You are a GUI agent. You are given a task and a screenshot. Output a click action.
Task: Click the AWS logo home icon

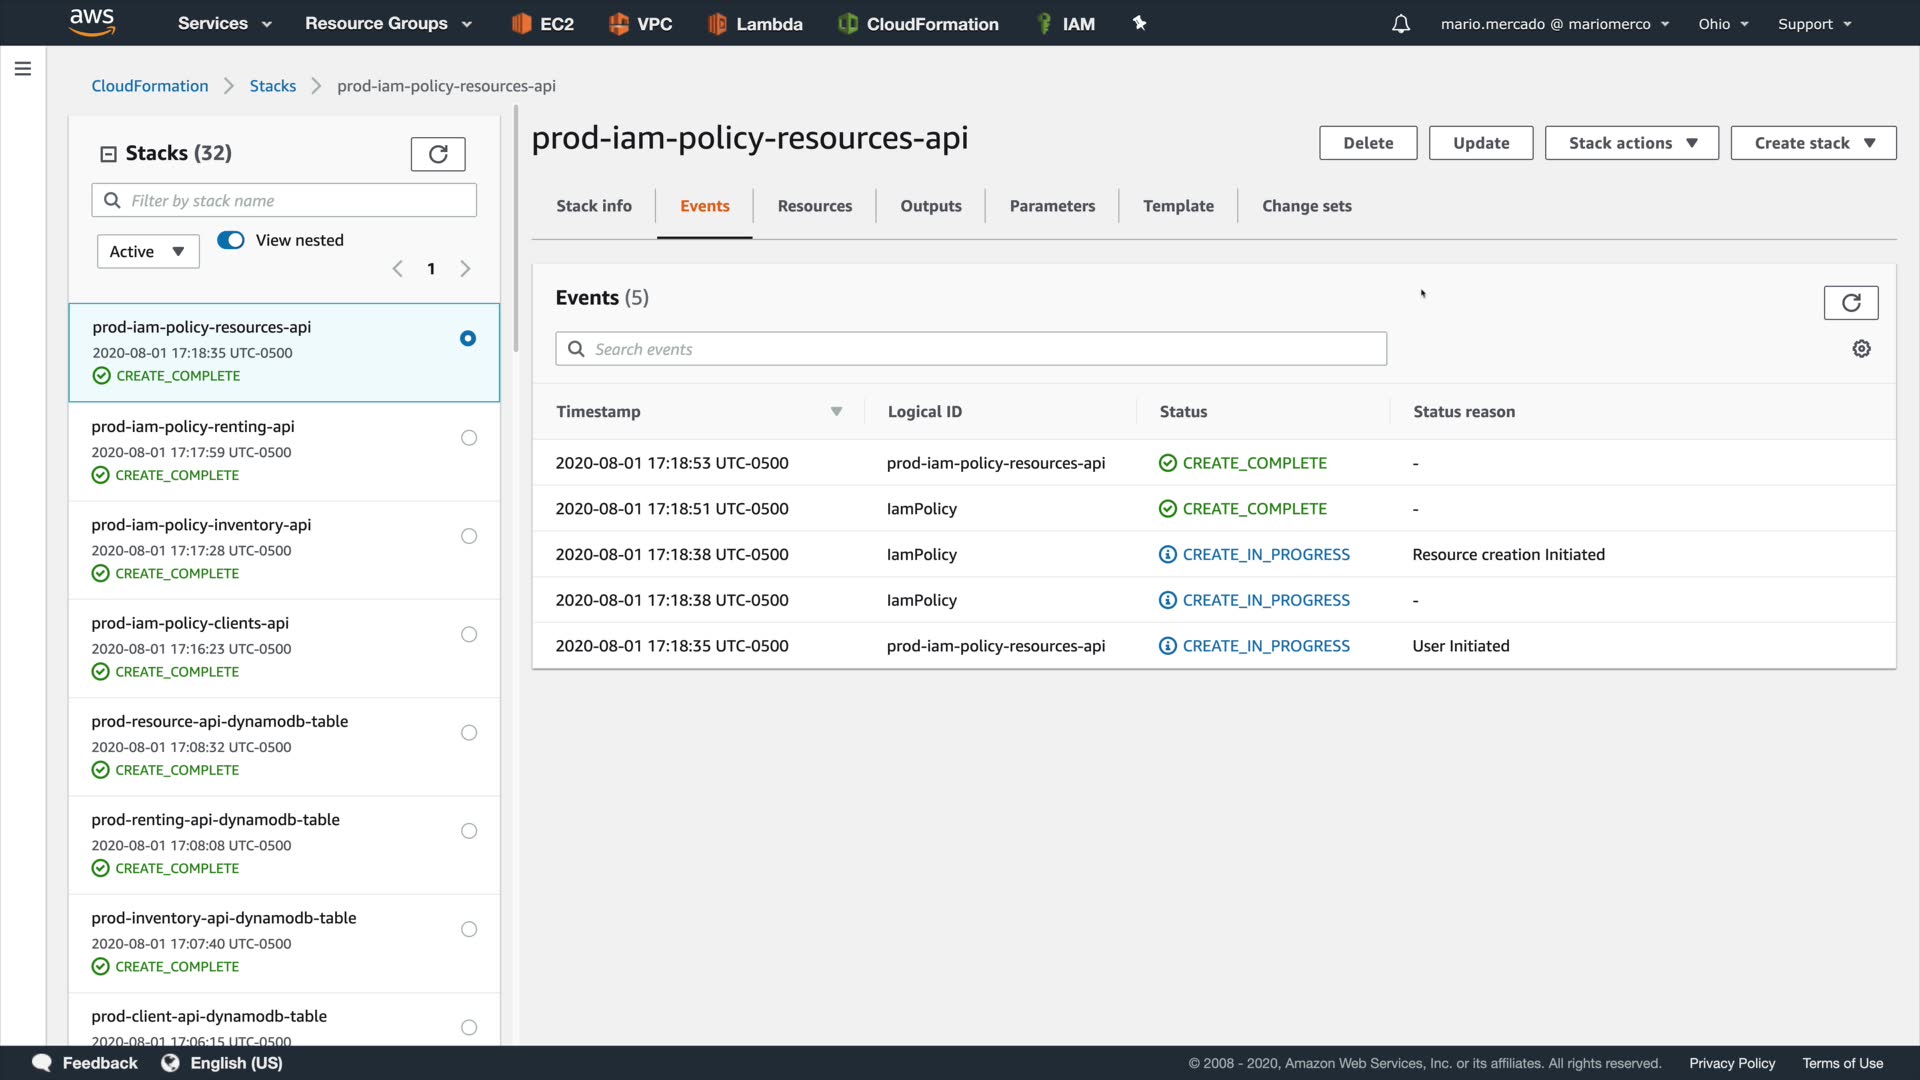pos(92,22)
